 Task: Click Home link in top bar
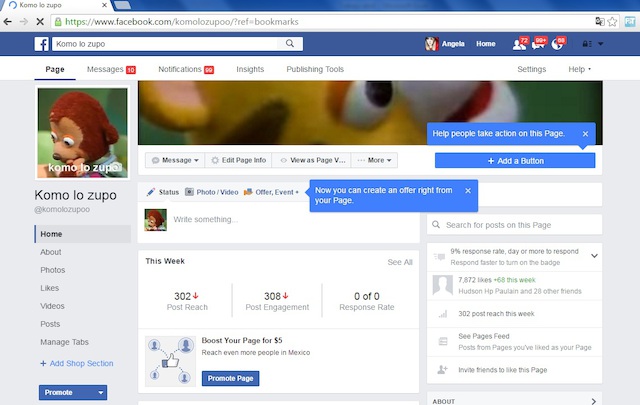tap(486, 44)
